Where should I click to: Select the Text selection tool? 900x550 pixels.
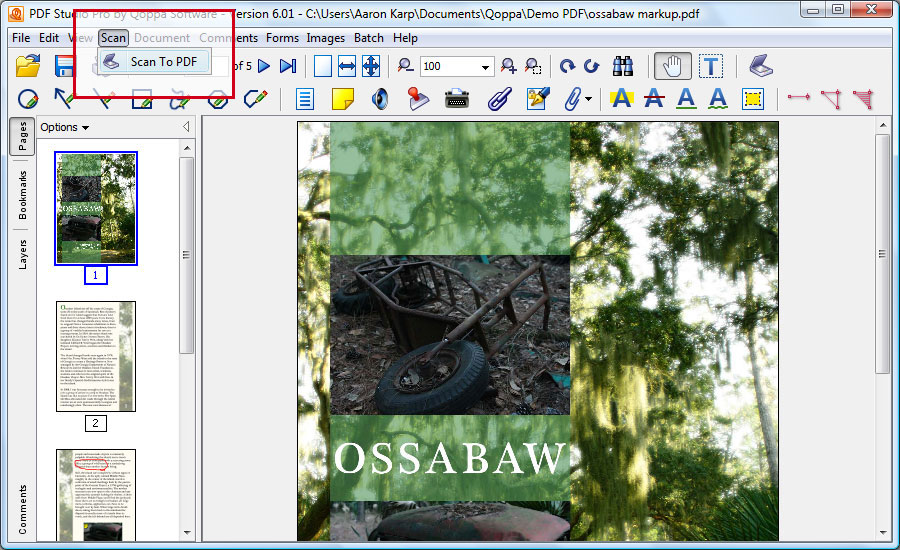click(x=711, y=67)
